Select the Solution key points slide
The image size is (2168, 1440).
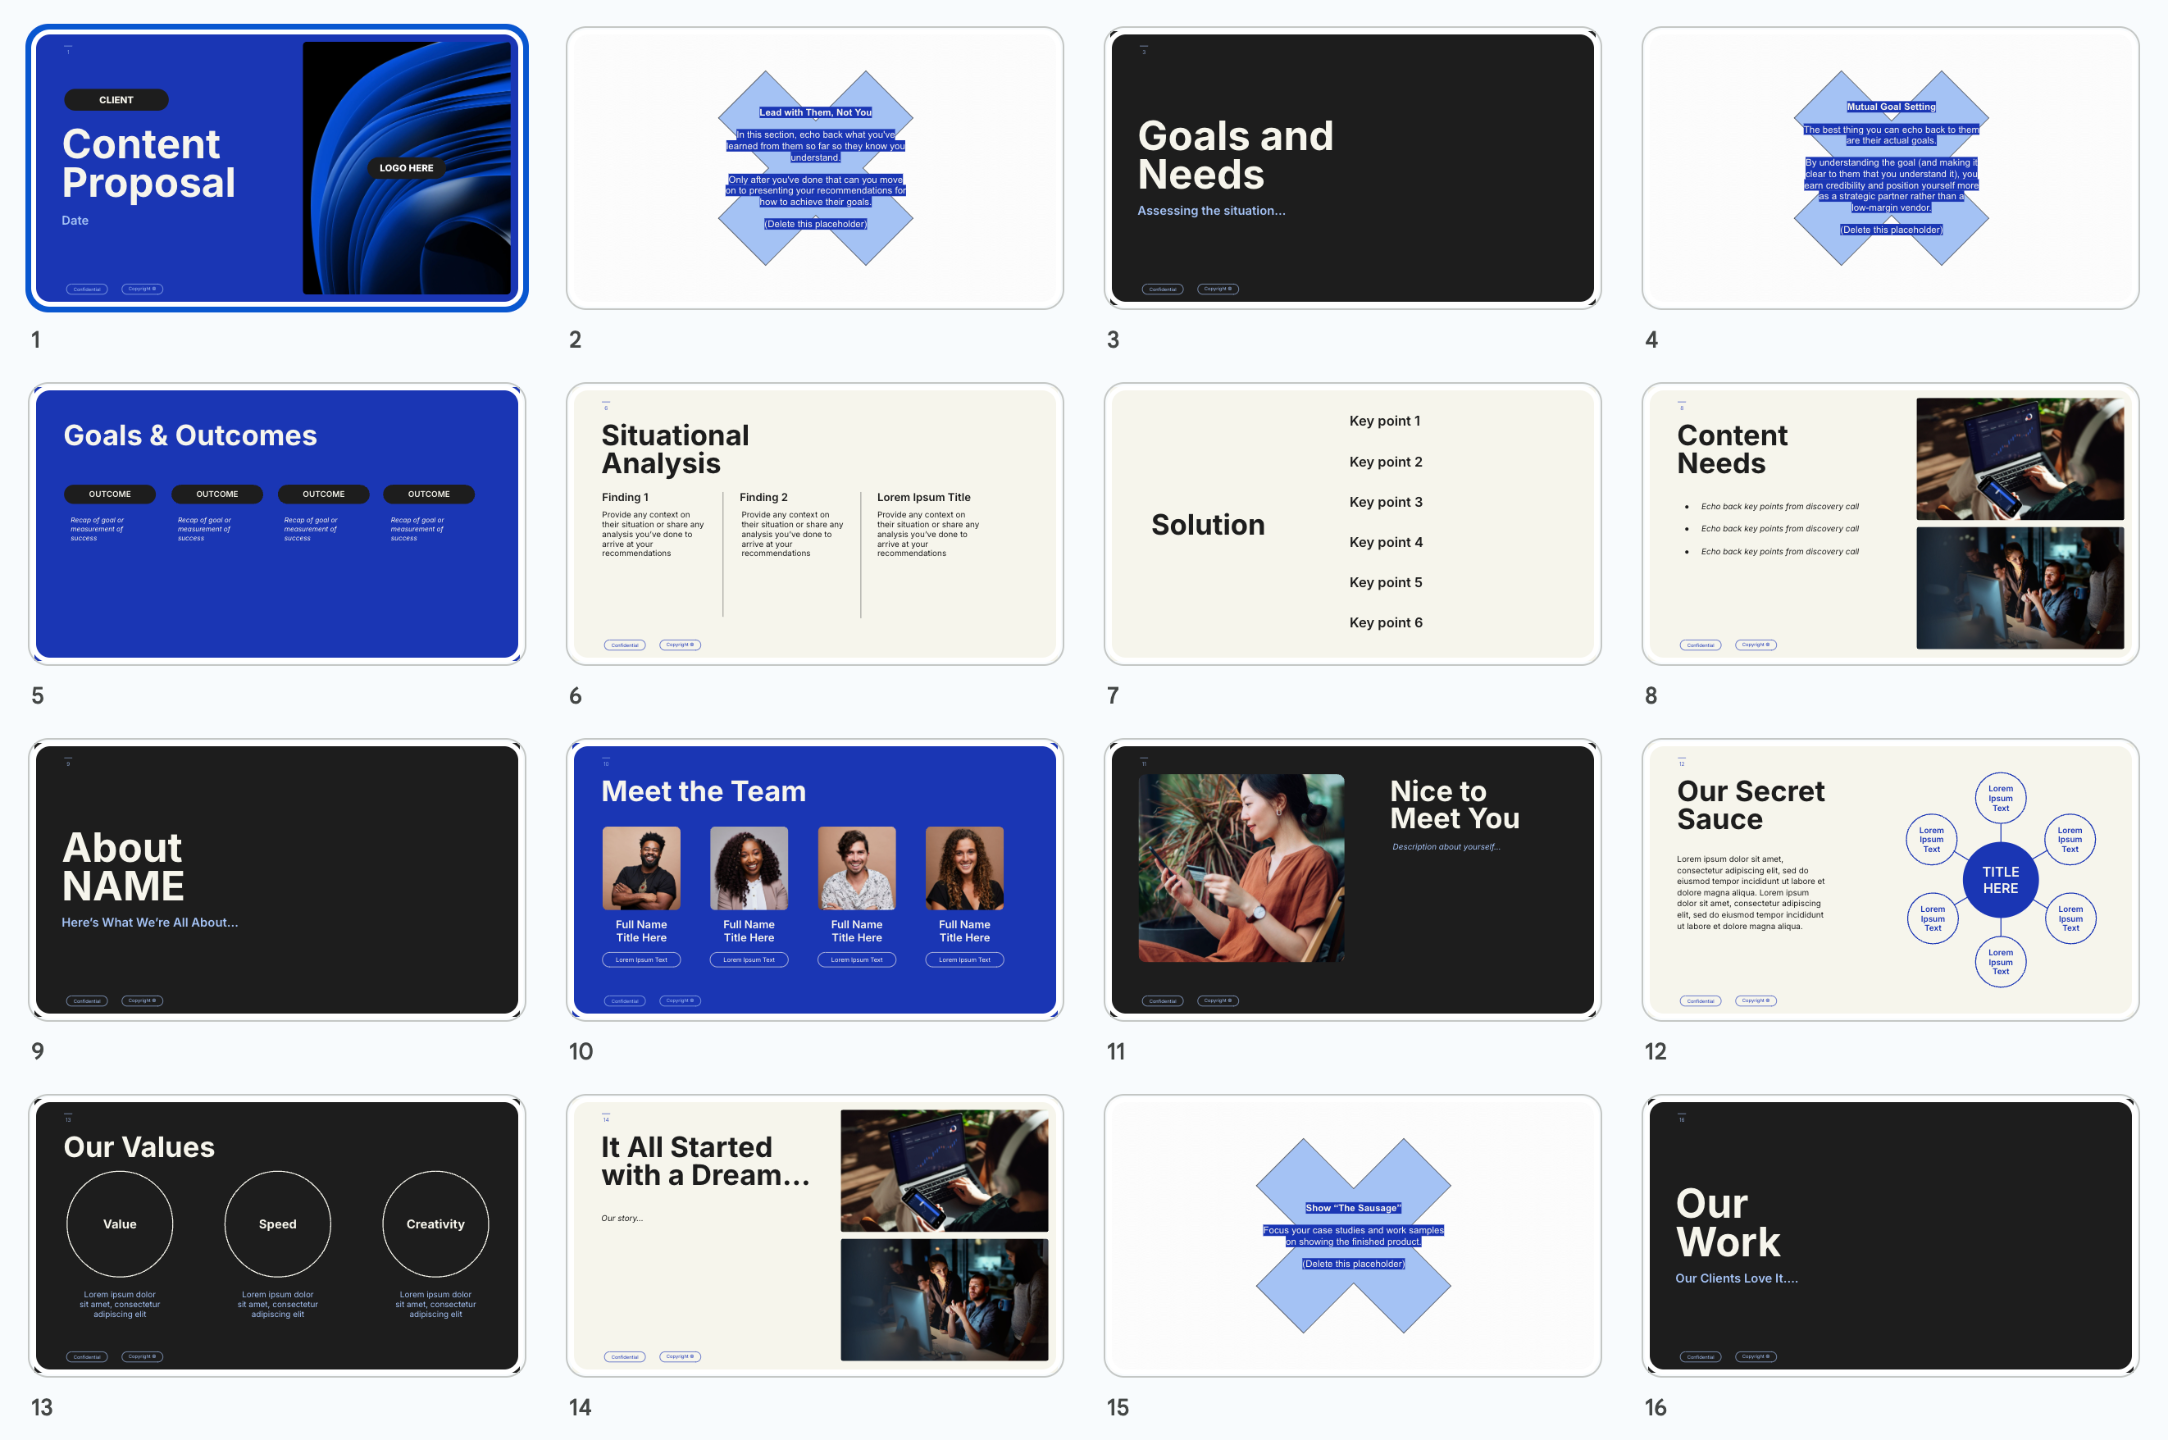(x=1352, y=524)
